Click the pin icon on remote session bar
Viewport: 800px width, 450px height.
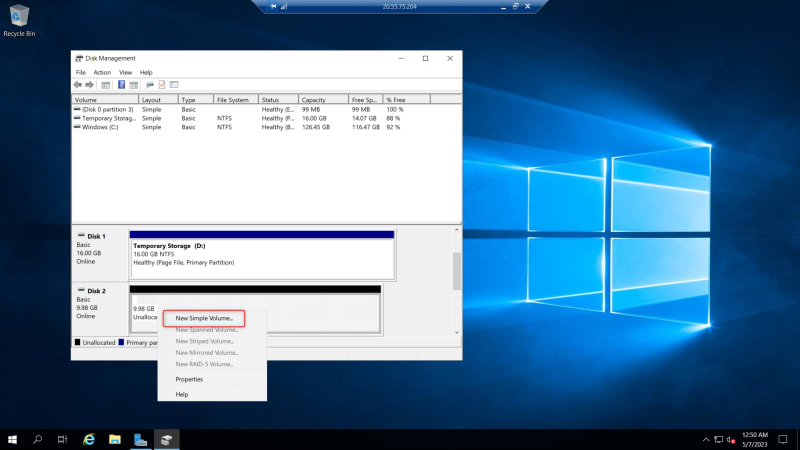[x=273, y=6]
